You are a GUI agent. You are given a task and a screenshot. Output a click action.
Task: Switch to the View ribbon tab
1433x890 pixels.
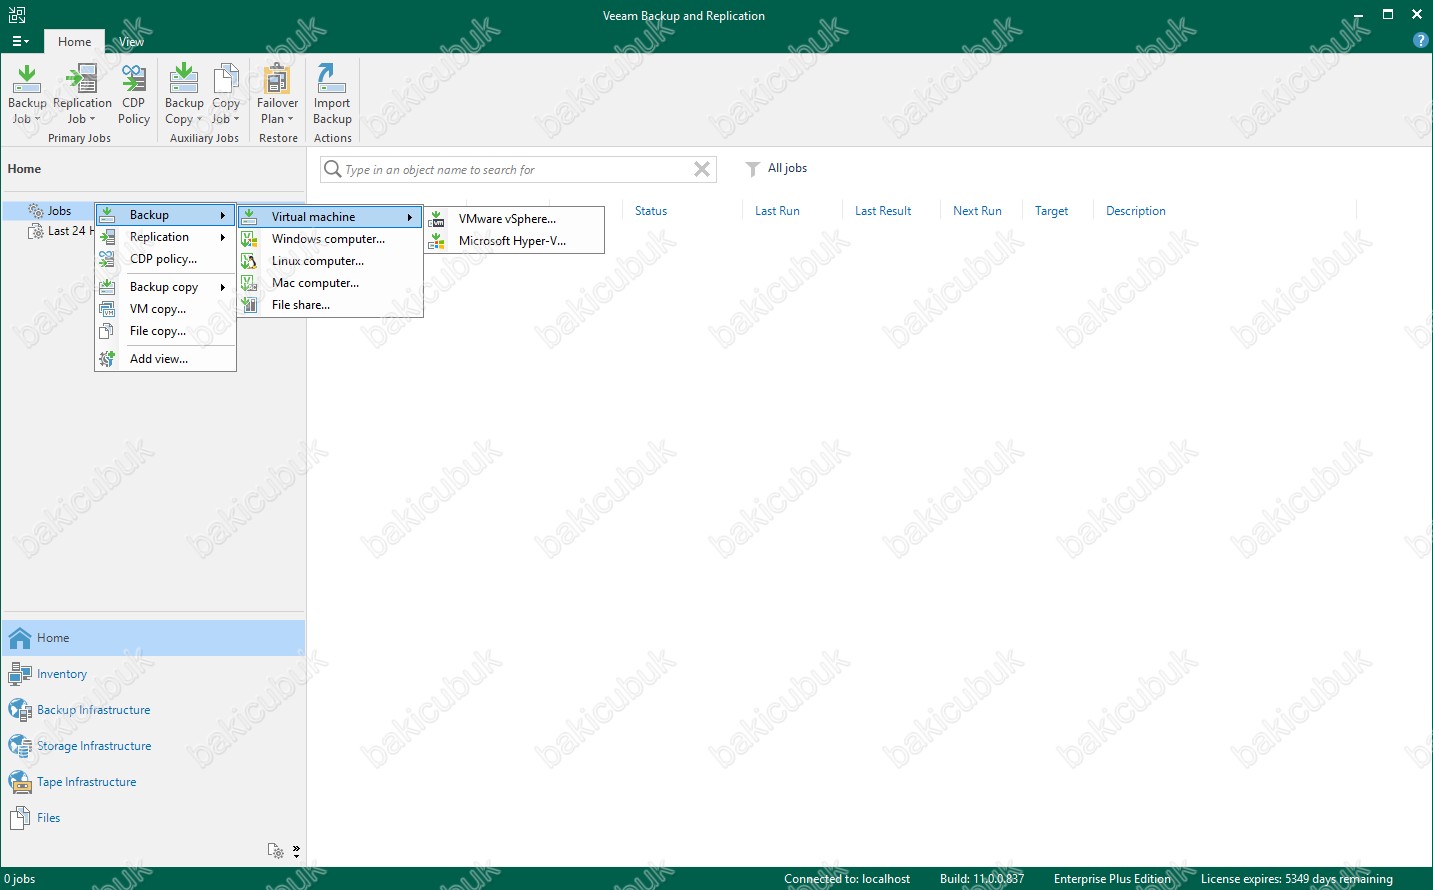131,41
